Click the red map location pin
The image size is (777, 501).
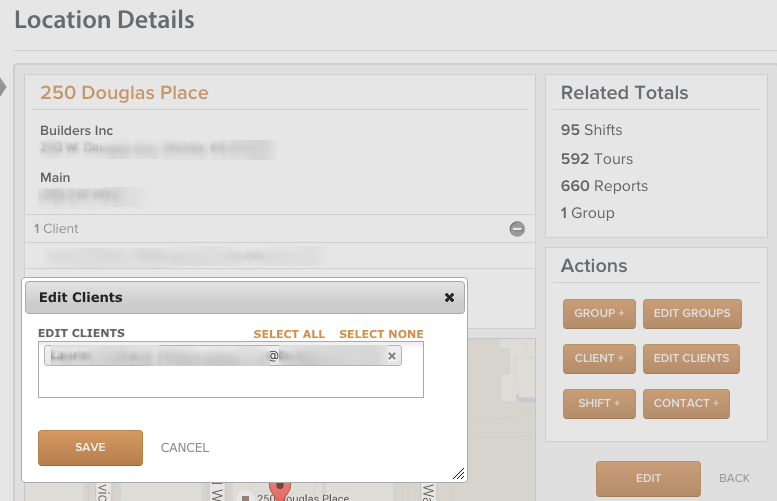pos(279,491)
